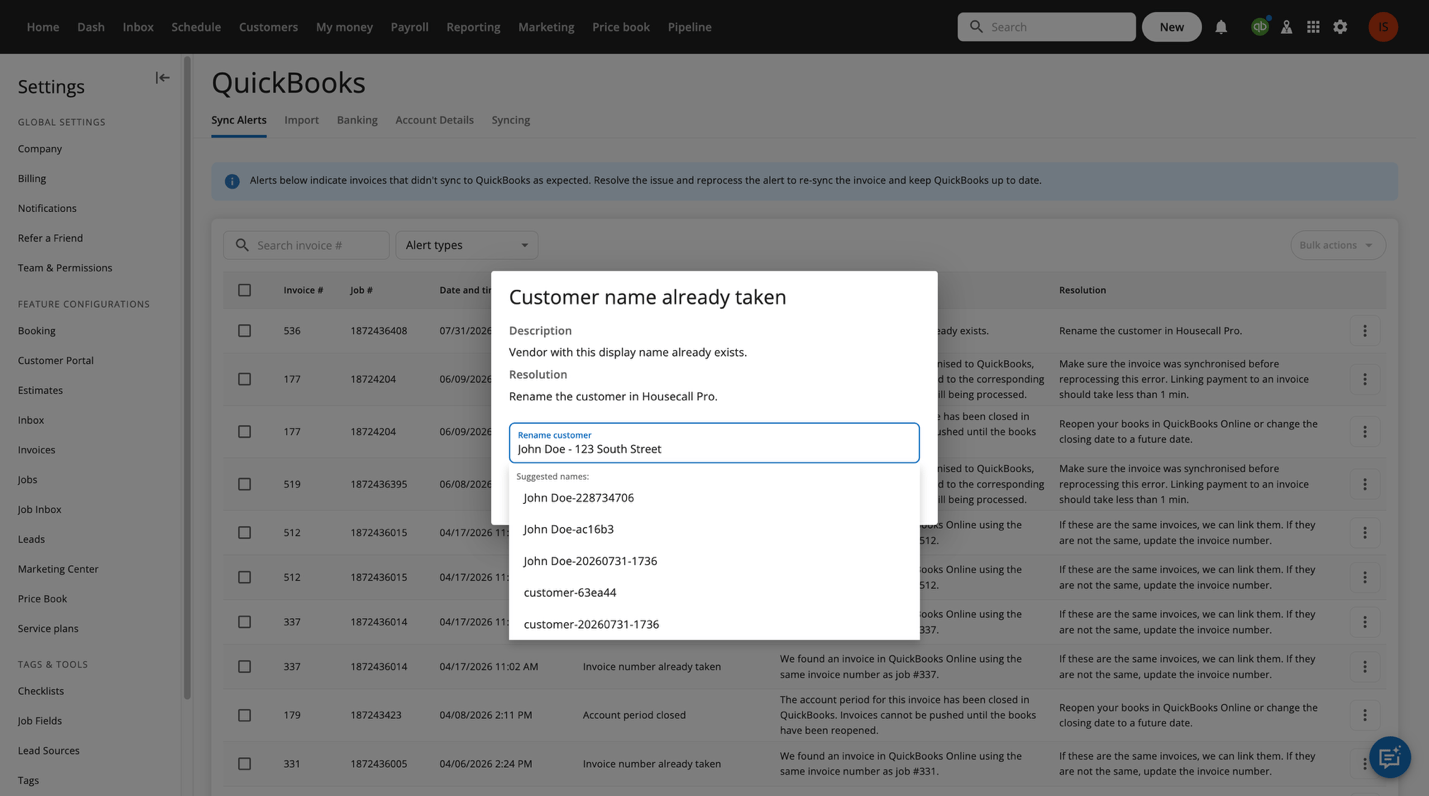The image size is (1429, 796).
Task: Open Pipeline in top navigation
Action: point(690,27)
